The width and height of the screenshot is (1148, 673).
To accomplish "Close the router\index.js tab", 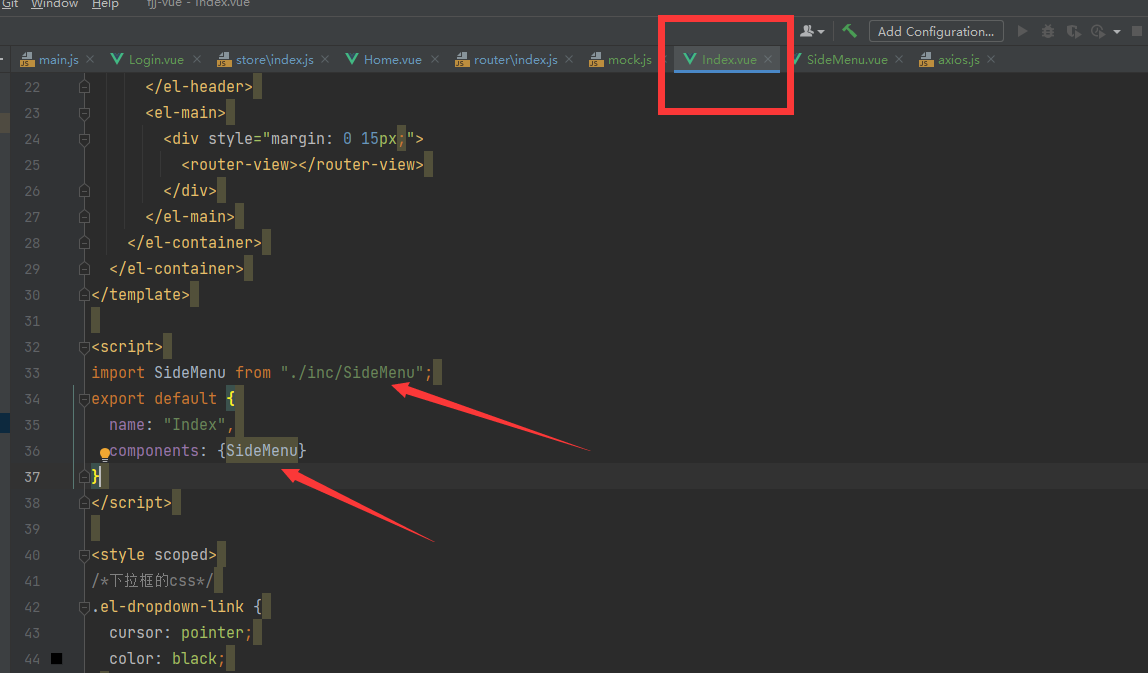I will tap(570, 59).
